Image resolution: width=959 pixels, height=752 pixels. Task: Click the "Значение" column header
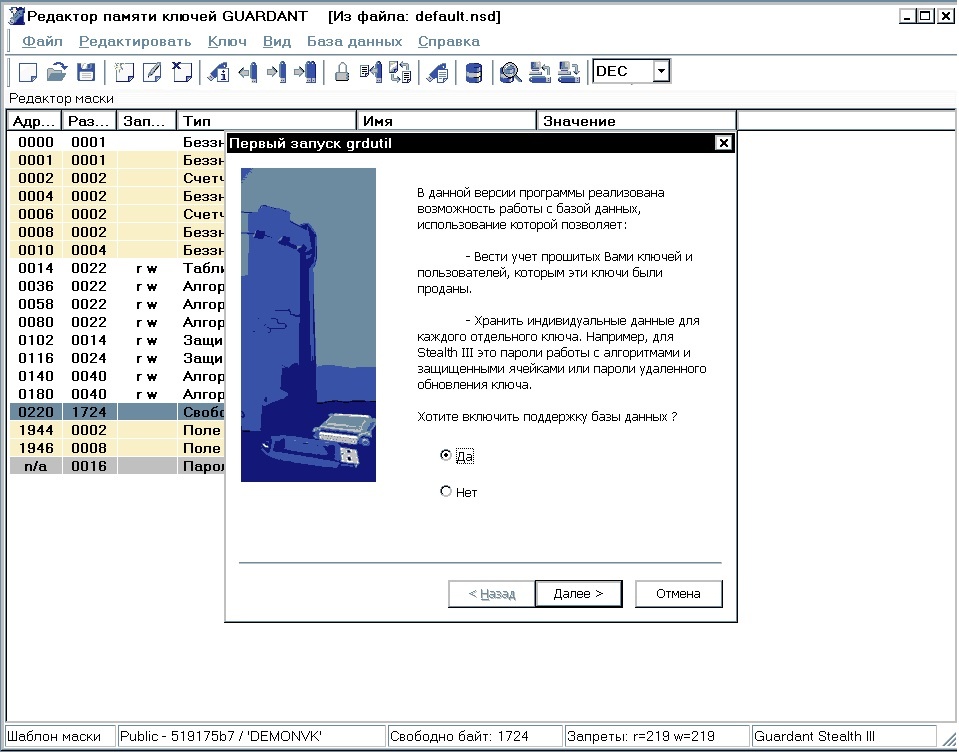coord(635,121)
